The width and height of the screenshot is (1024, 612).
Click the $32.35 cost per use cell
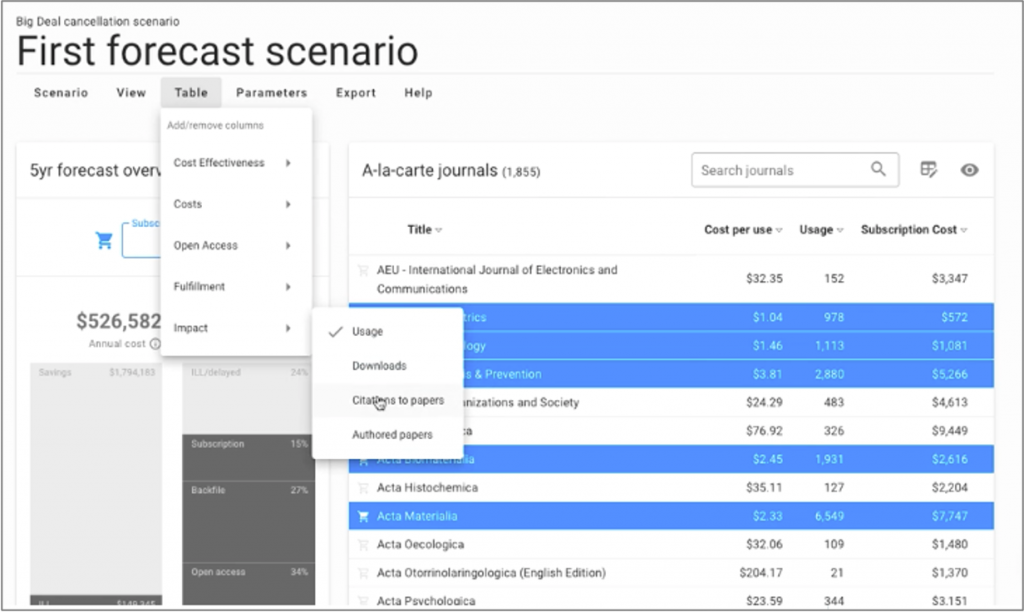(x=764, y=279)
